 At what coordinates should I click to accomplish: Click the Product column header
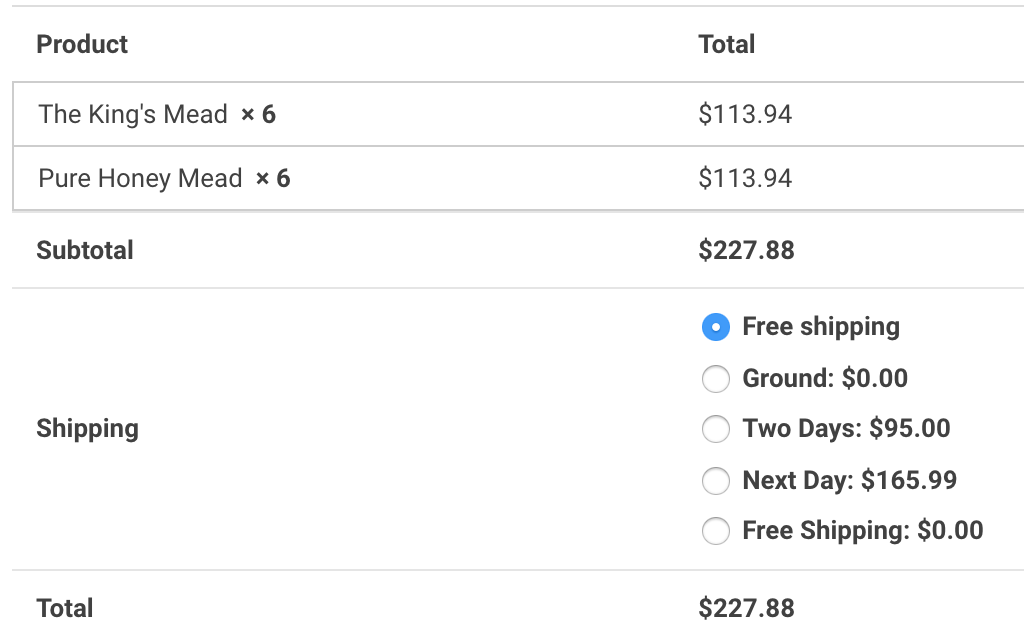tap(82, 45)
